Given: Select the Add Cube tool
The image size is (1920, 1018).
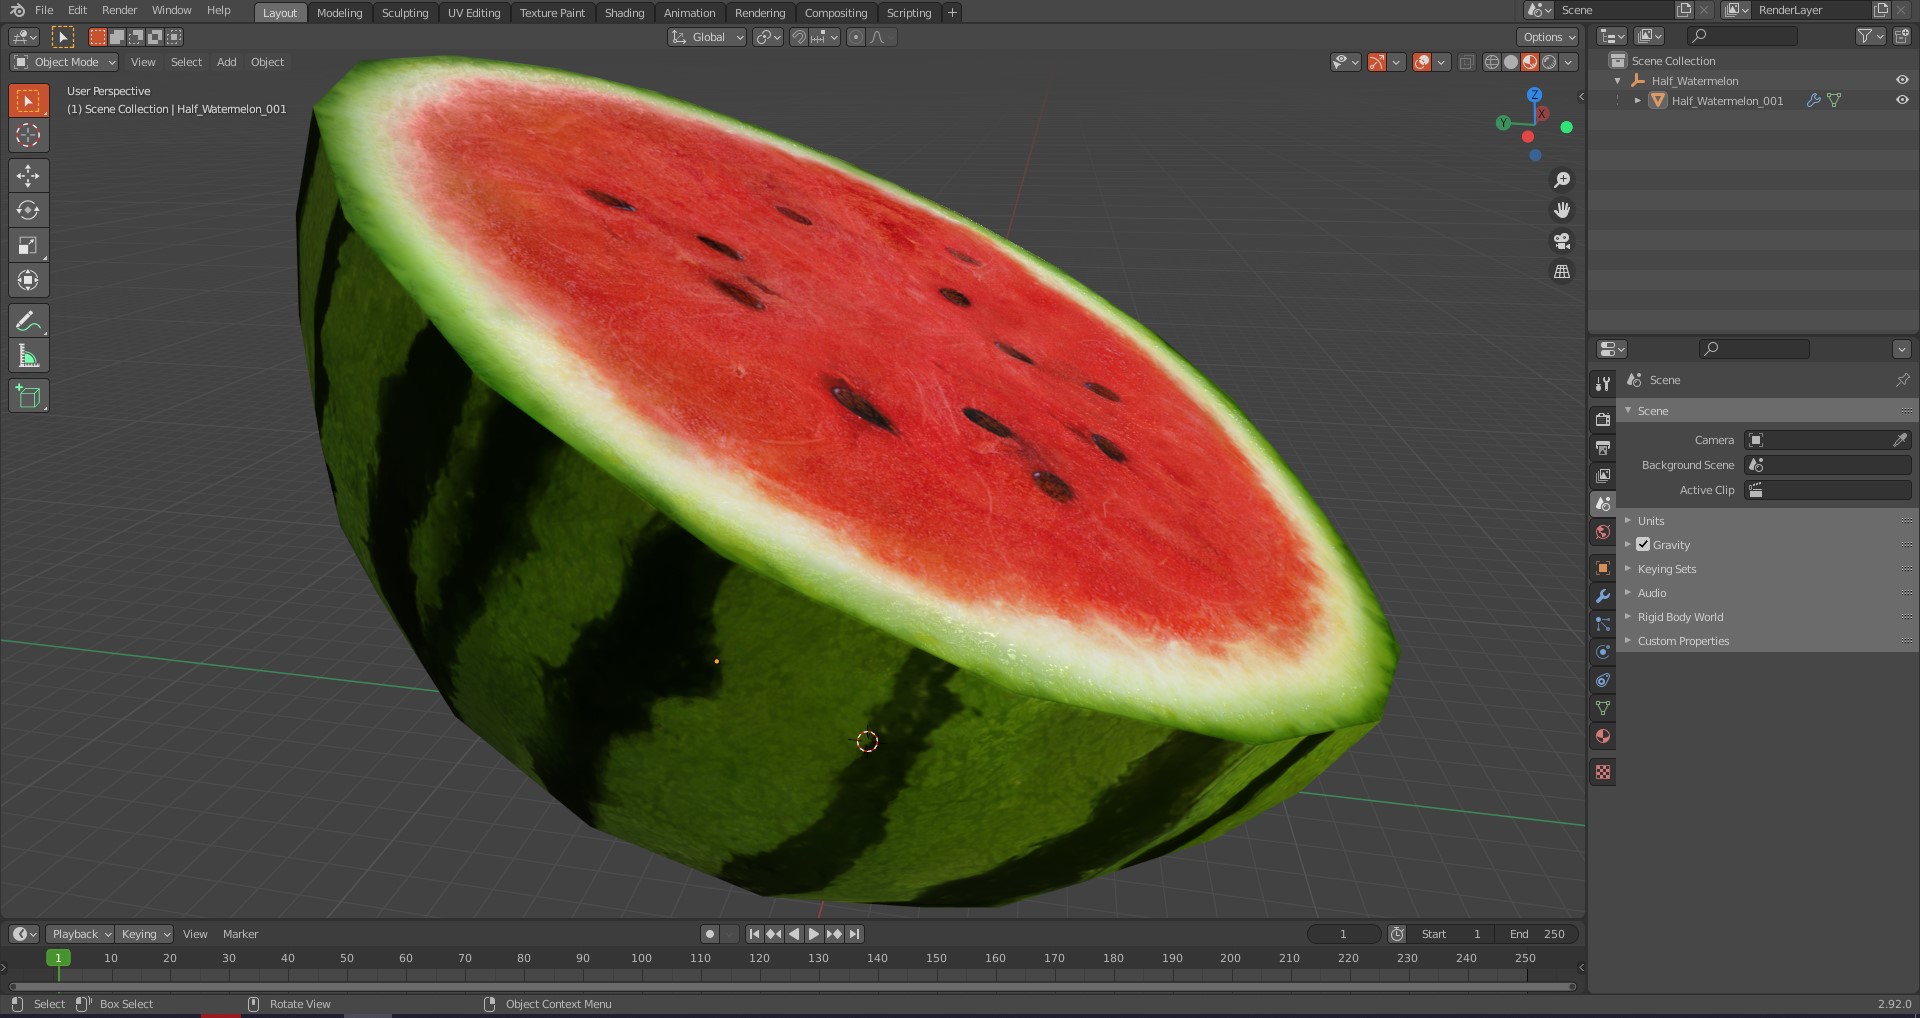Looking at the screenshot, I should click(x=28, y=396).
